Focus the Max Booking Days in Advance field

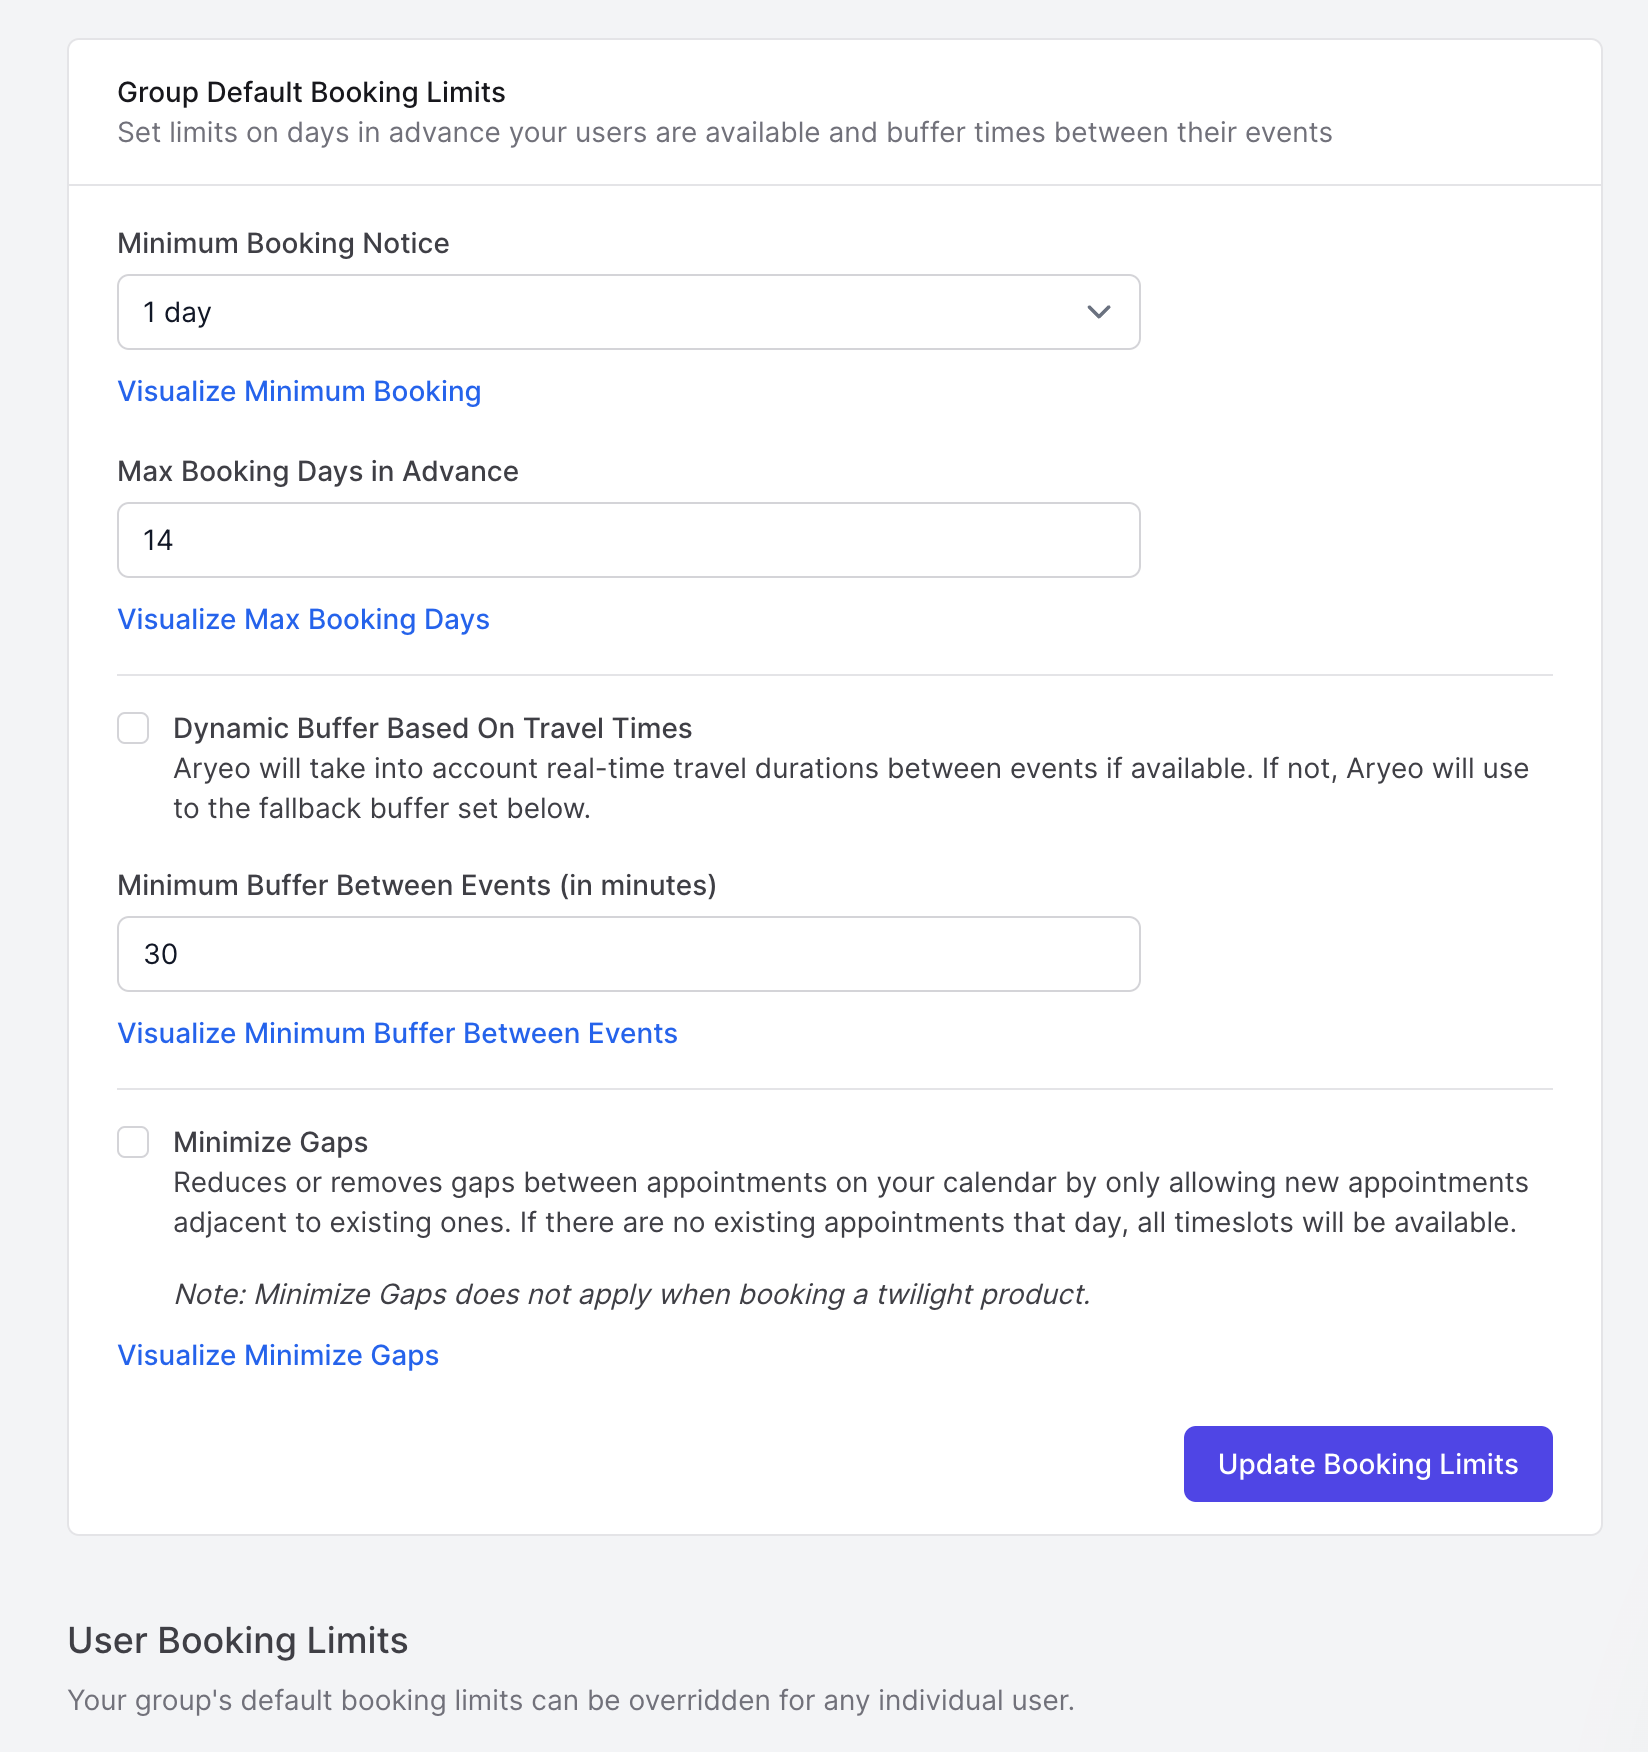click(628, 540)
